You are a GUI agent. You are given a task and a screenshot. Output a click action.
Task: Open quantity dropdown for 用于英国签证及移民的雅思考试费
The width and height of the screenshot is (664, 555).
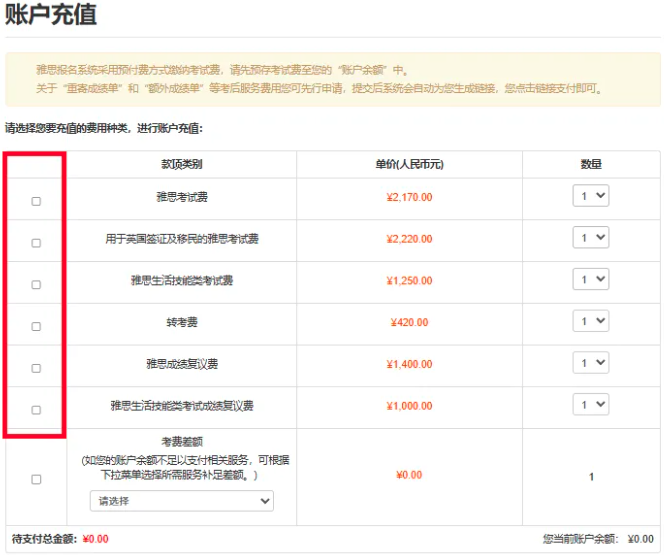click(591, 237)
